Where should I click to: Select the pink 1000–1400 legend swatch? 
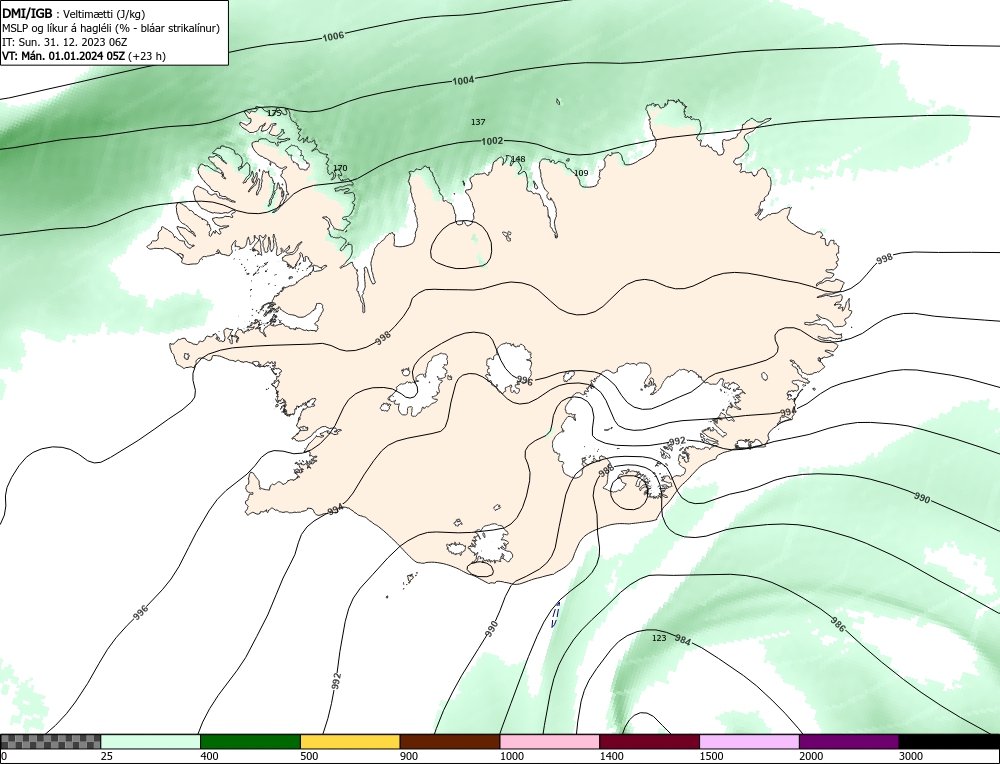tap(550, 742)
